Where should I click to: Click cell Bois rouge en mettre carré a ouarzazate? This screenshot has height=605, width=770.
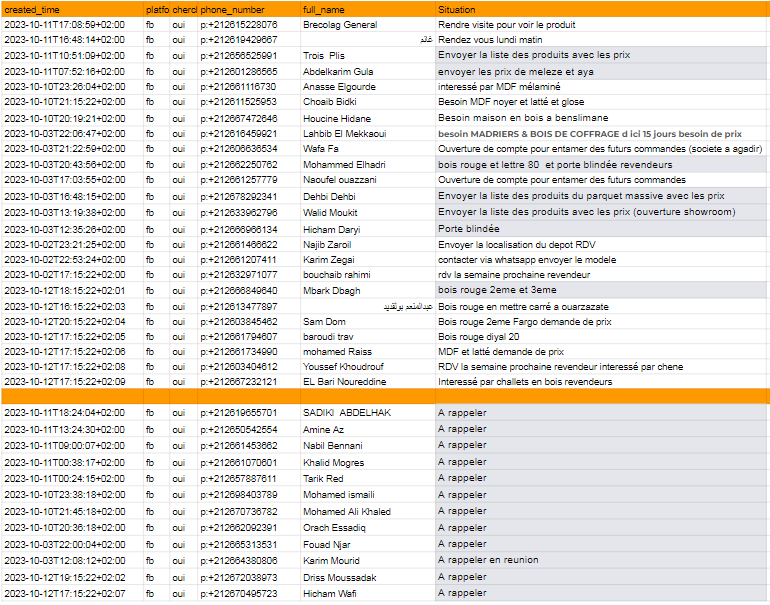(x=602, y=307)
